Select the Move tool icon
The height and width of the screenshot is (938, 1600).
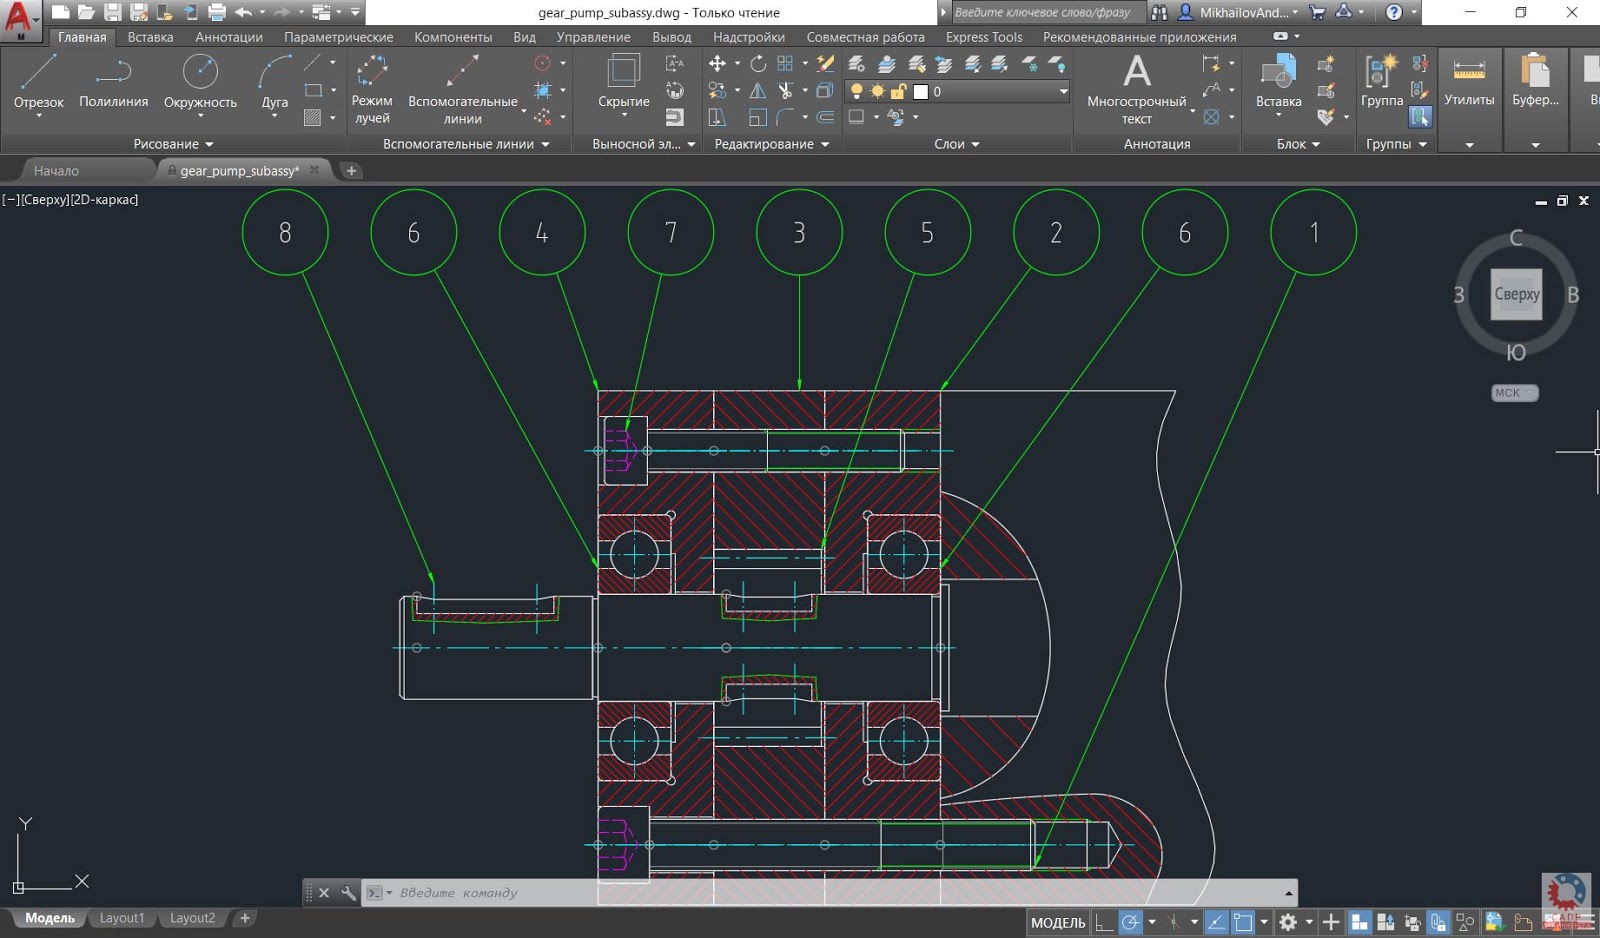coord(717,63)
